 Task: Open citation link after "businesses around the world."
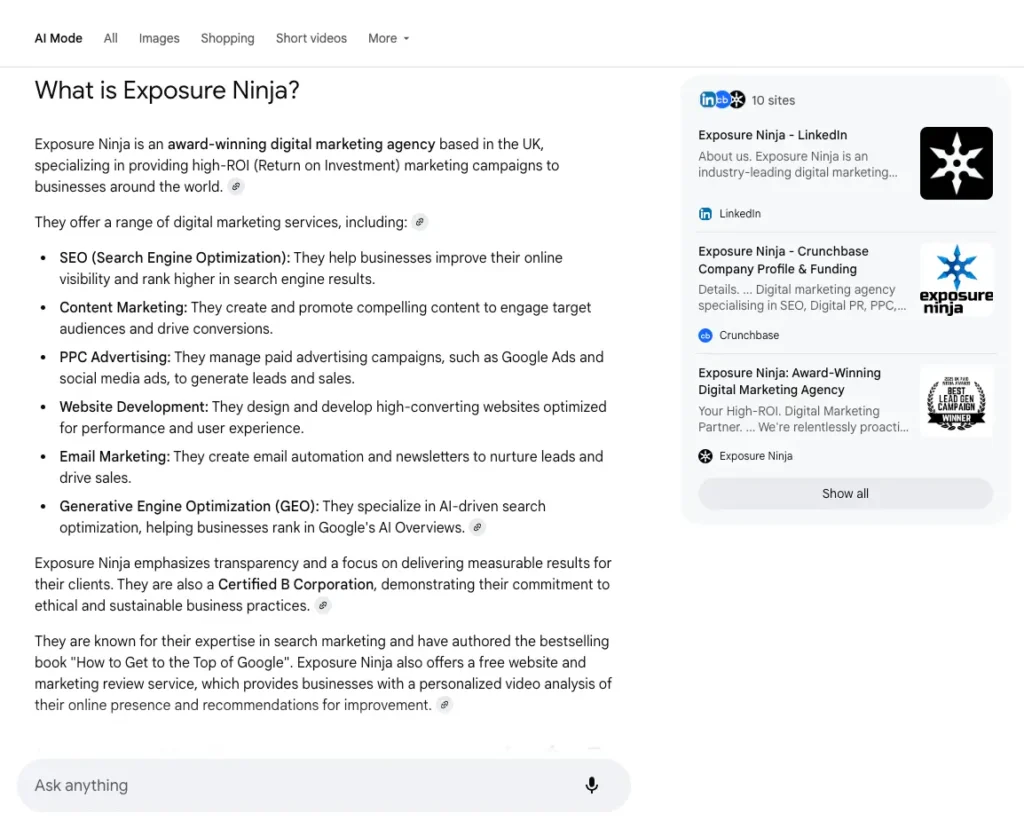coord(236,187)
